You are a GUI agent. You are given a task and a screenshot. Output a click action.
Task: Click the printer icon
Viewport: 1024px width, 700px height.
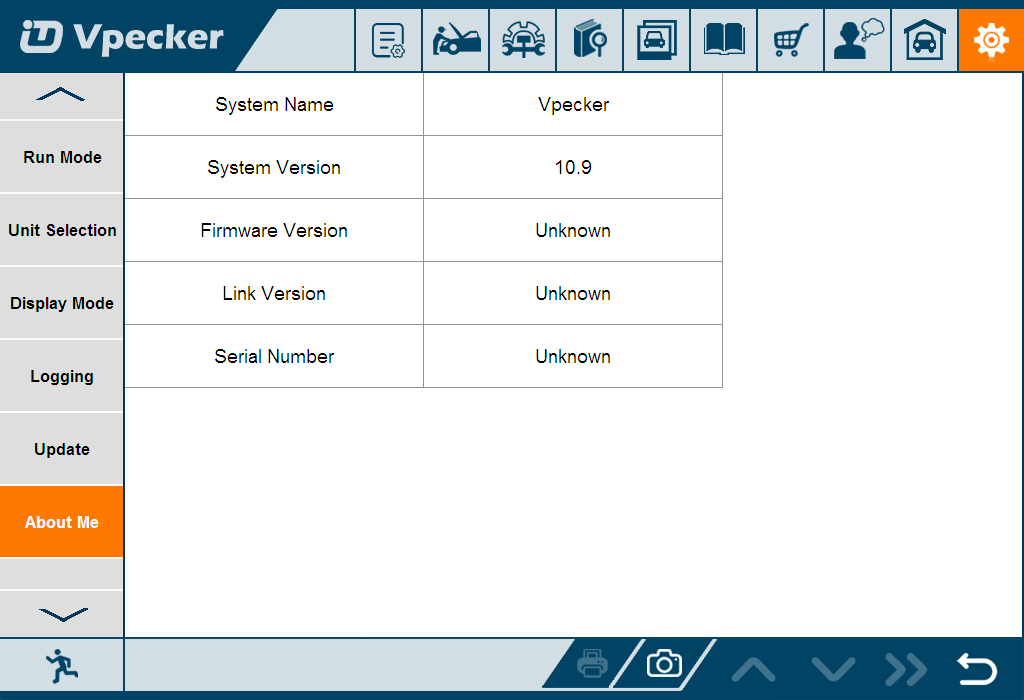[592, 664]
